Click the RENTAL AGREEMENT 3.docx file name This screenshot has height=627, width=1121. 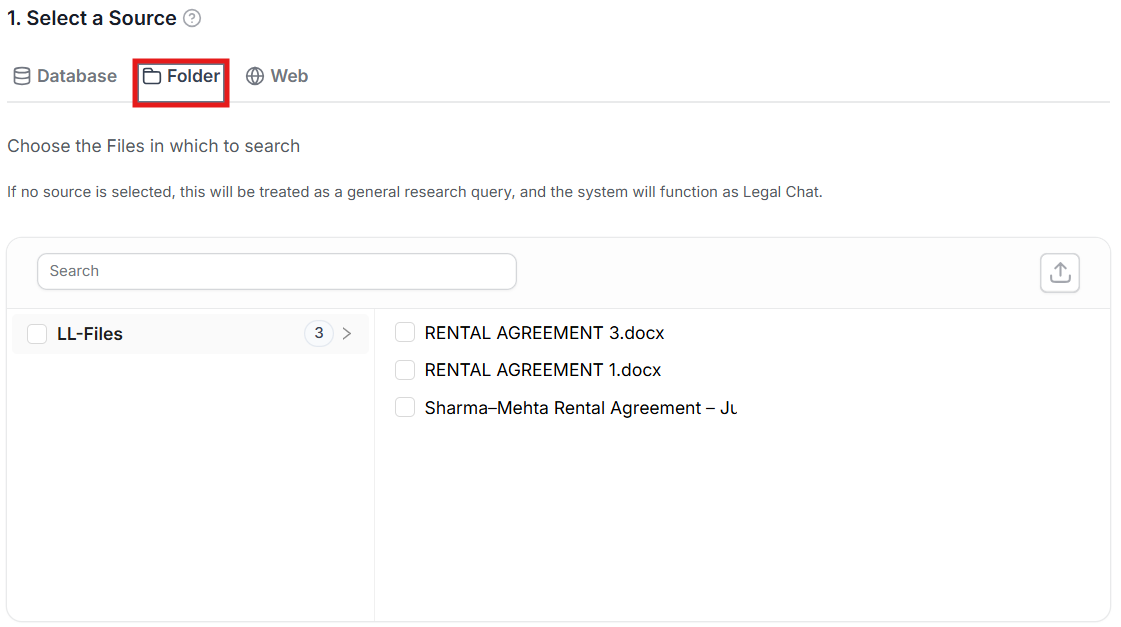point(544,332)
